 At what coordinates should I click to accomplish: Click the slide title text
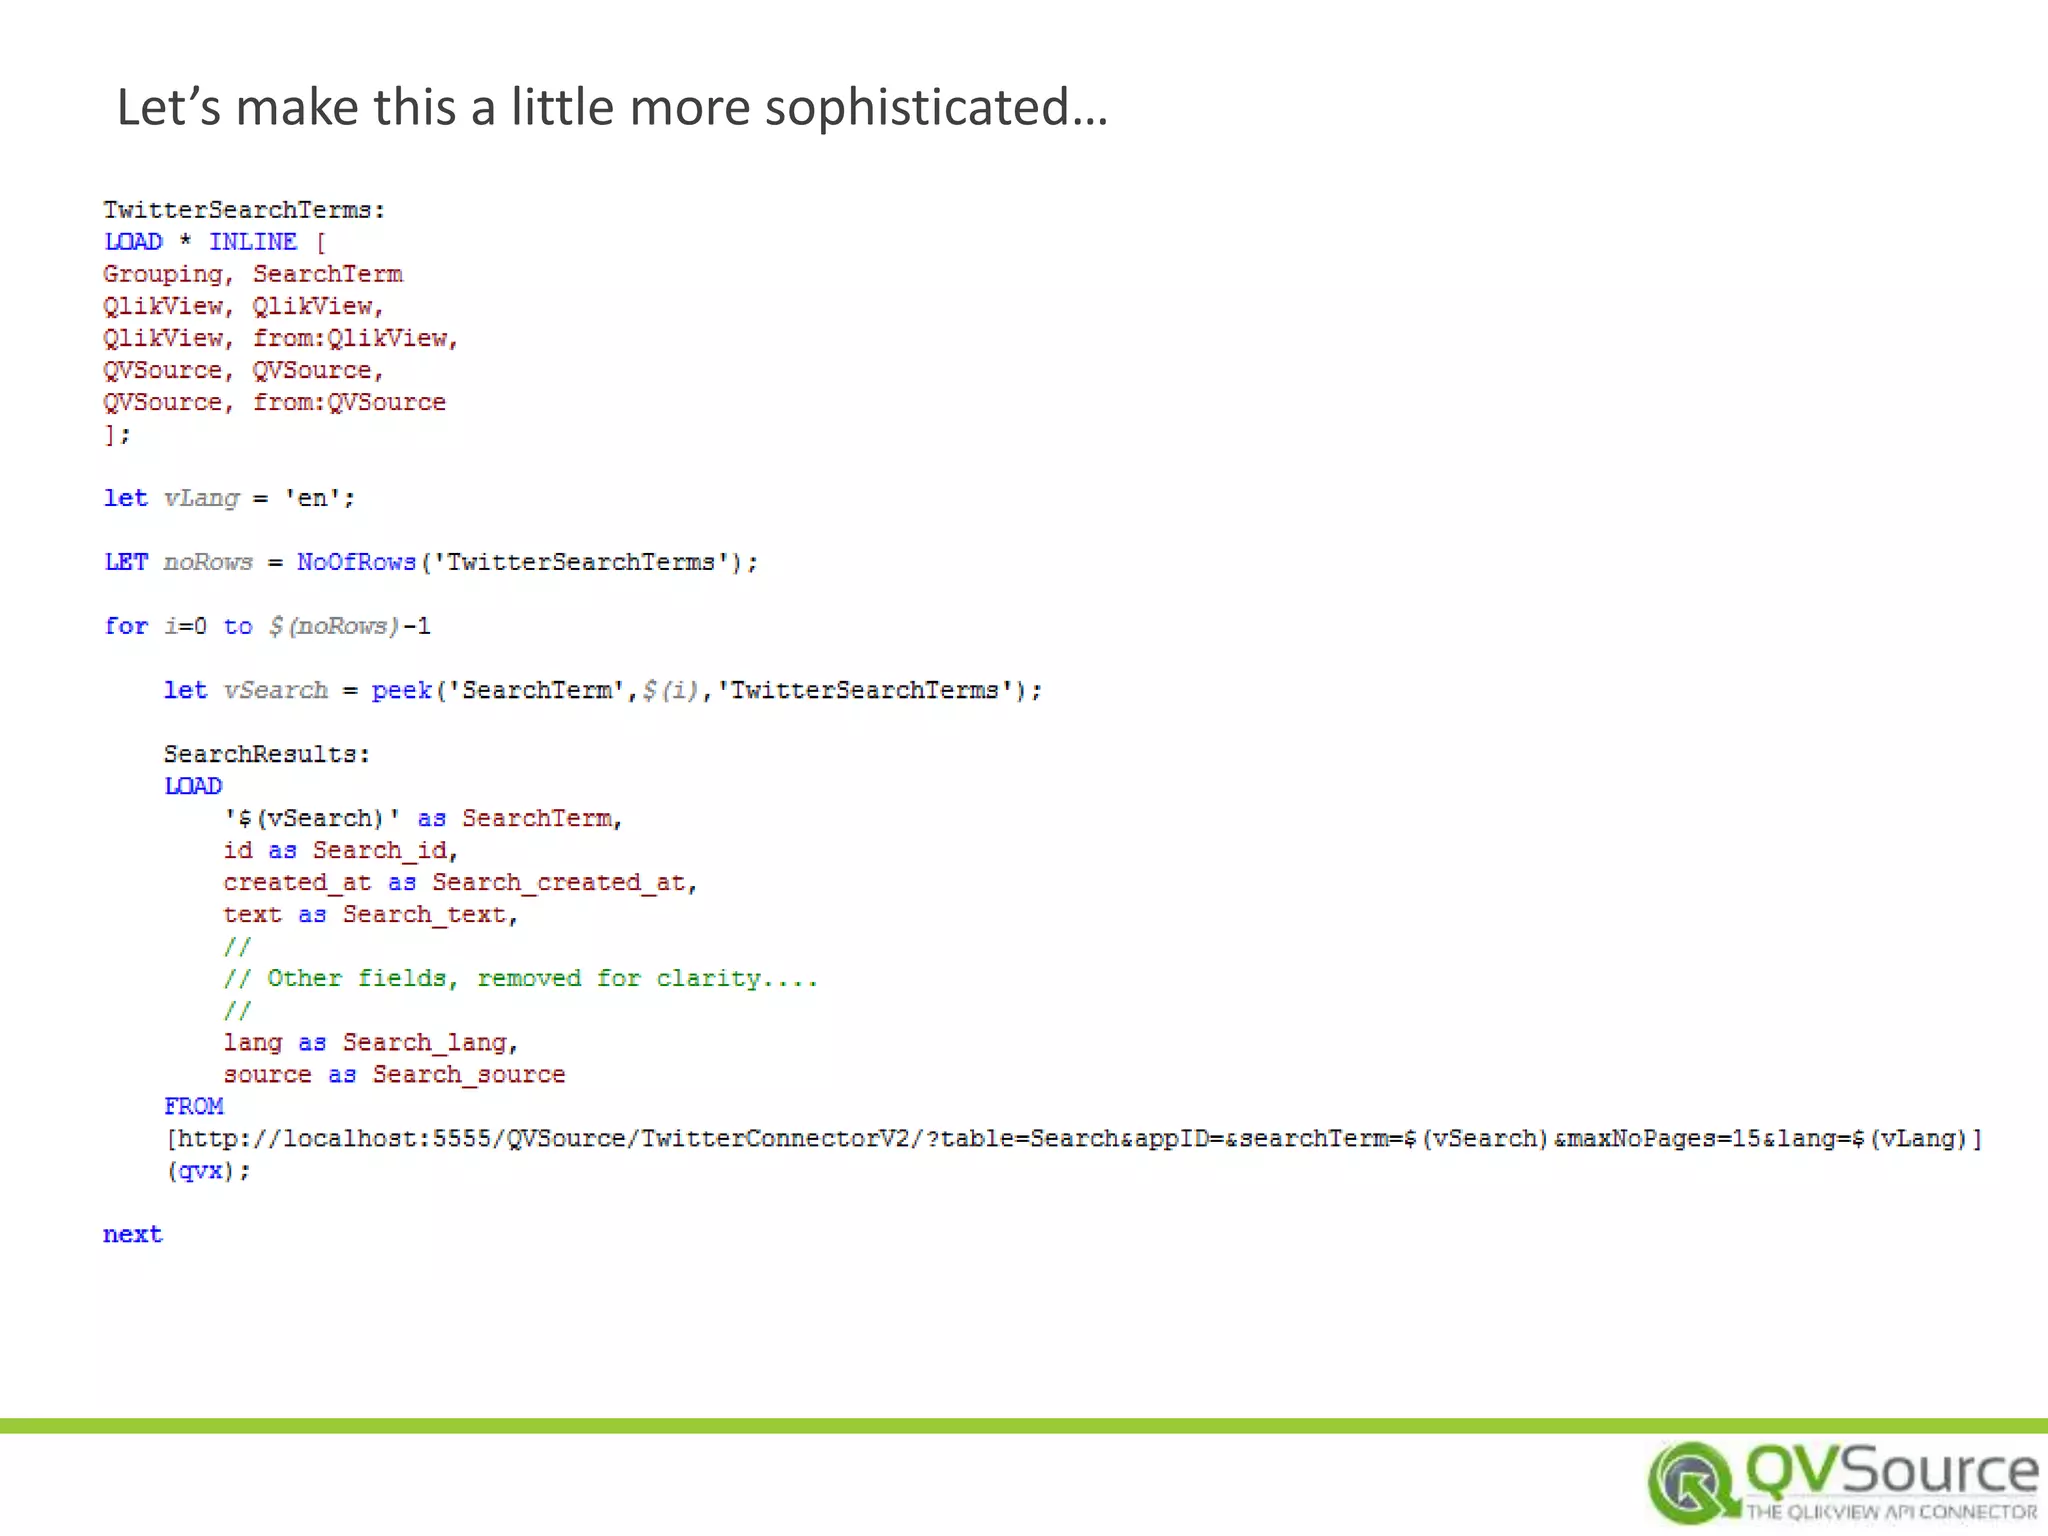[x=612, y=107]
